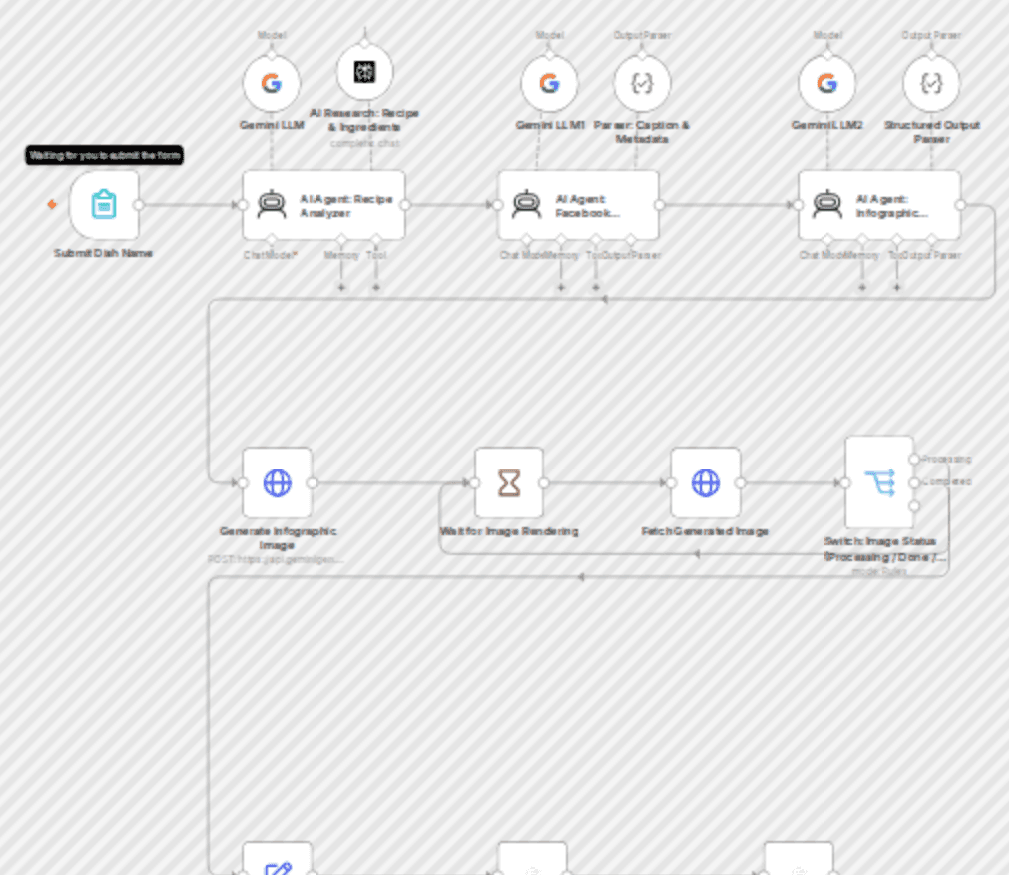
Task: Add Memory sub-node to Recipe Analyzer agent
Action: tap(341, 287)
